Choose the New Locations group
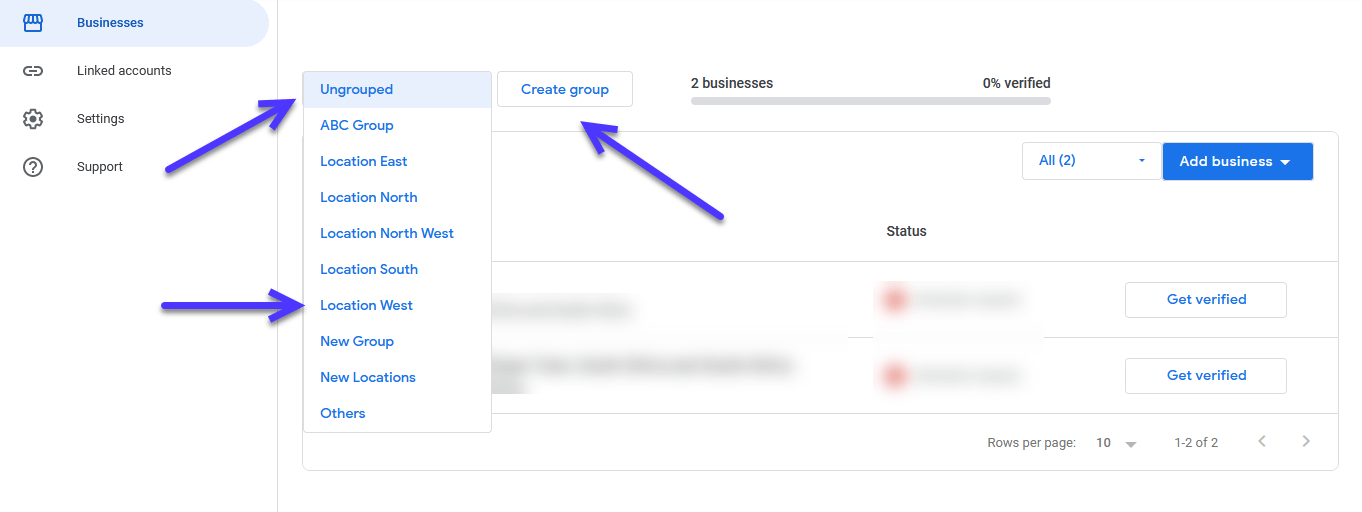Image resolution: width=1362 pixels, height=512 pixels. pyautogui.click(x=397, y=377)
